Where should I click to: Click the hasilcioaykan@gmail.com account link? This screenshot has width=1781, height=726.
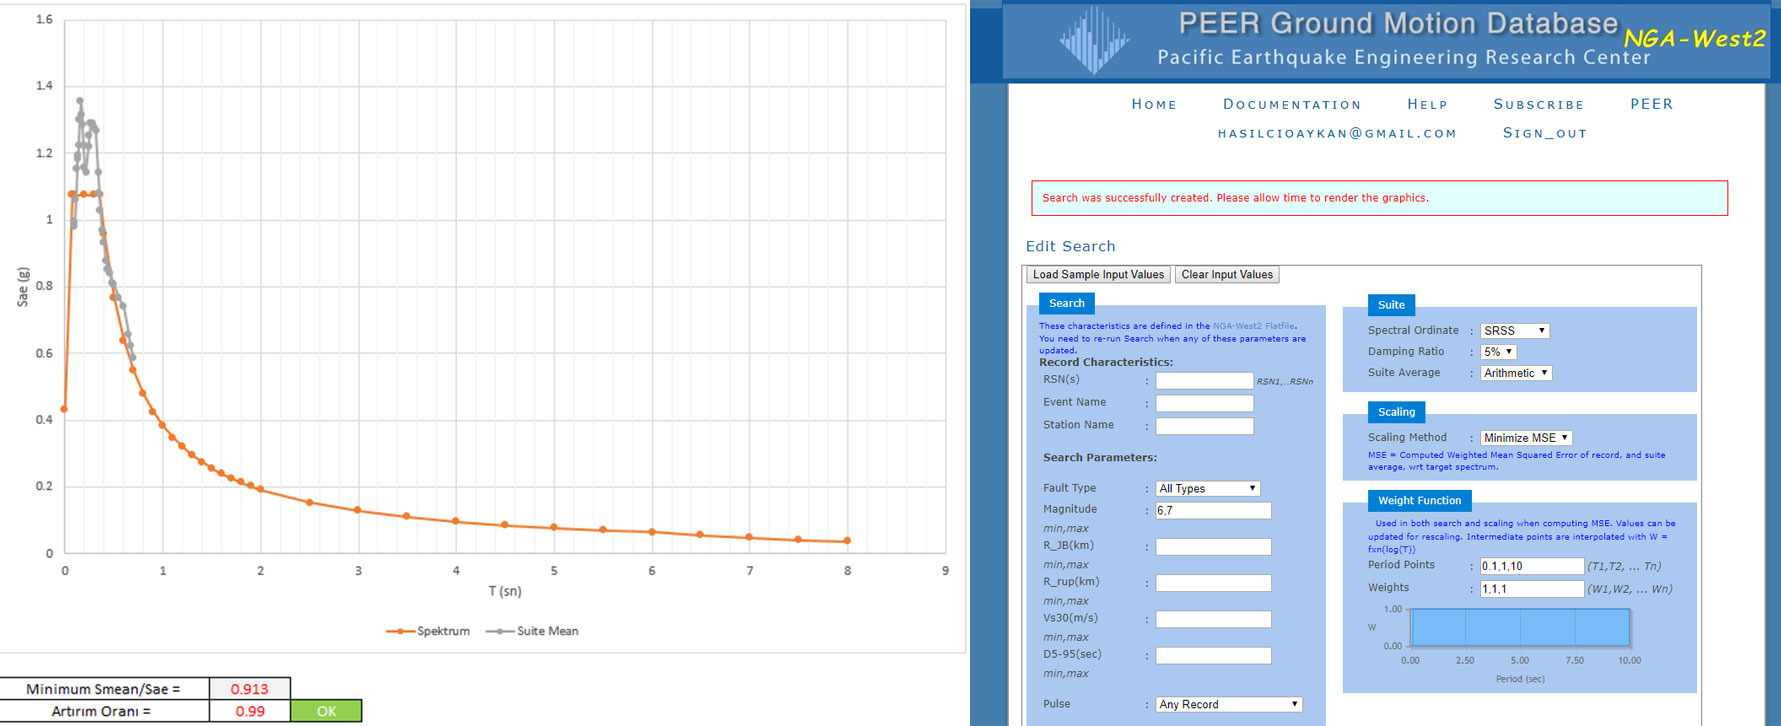(1337, 133)
